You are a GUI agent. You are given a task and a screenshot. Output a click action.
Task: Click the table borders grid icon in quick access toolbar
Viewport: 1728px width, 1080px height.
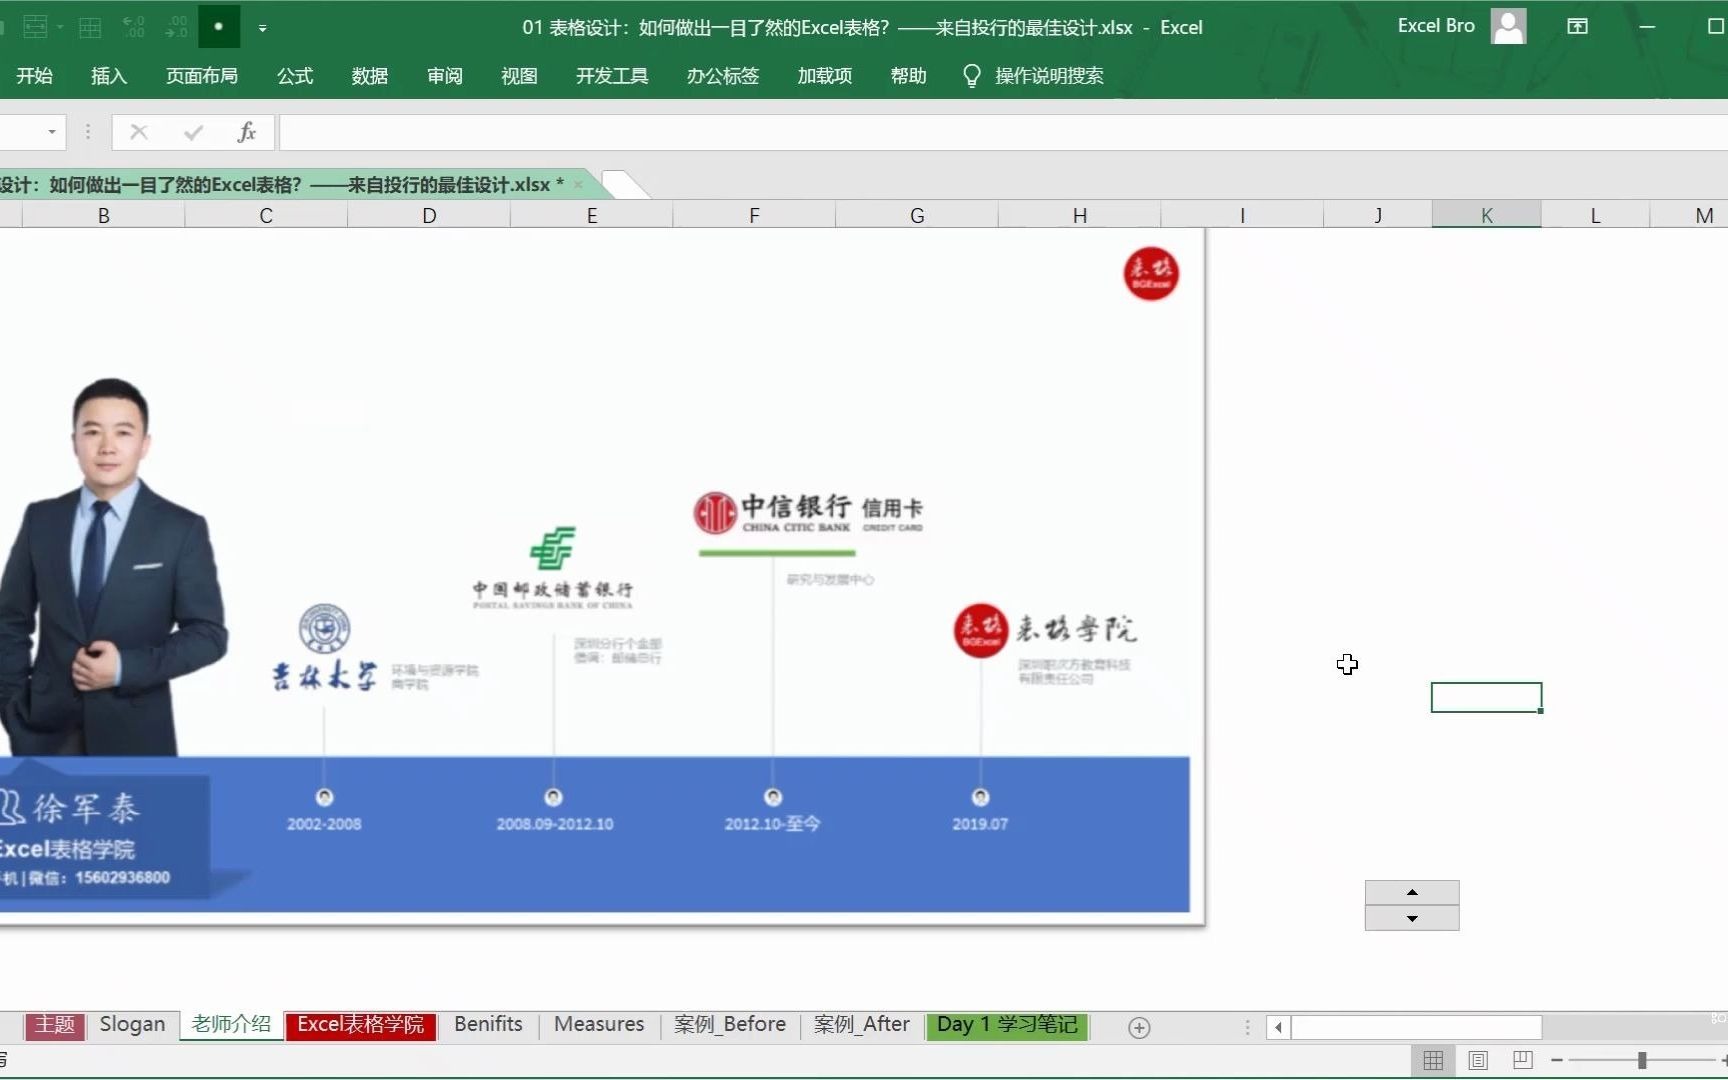coord(90,27)
